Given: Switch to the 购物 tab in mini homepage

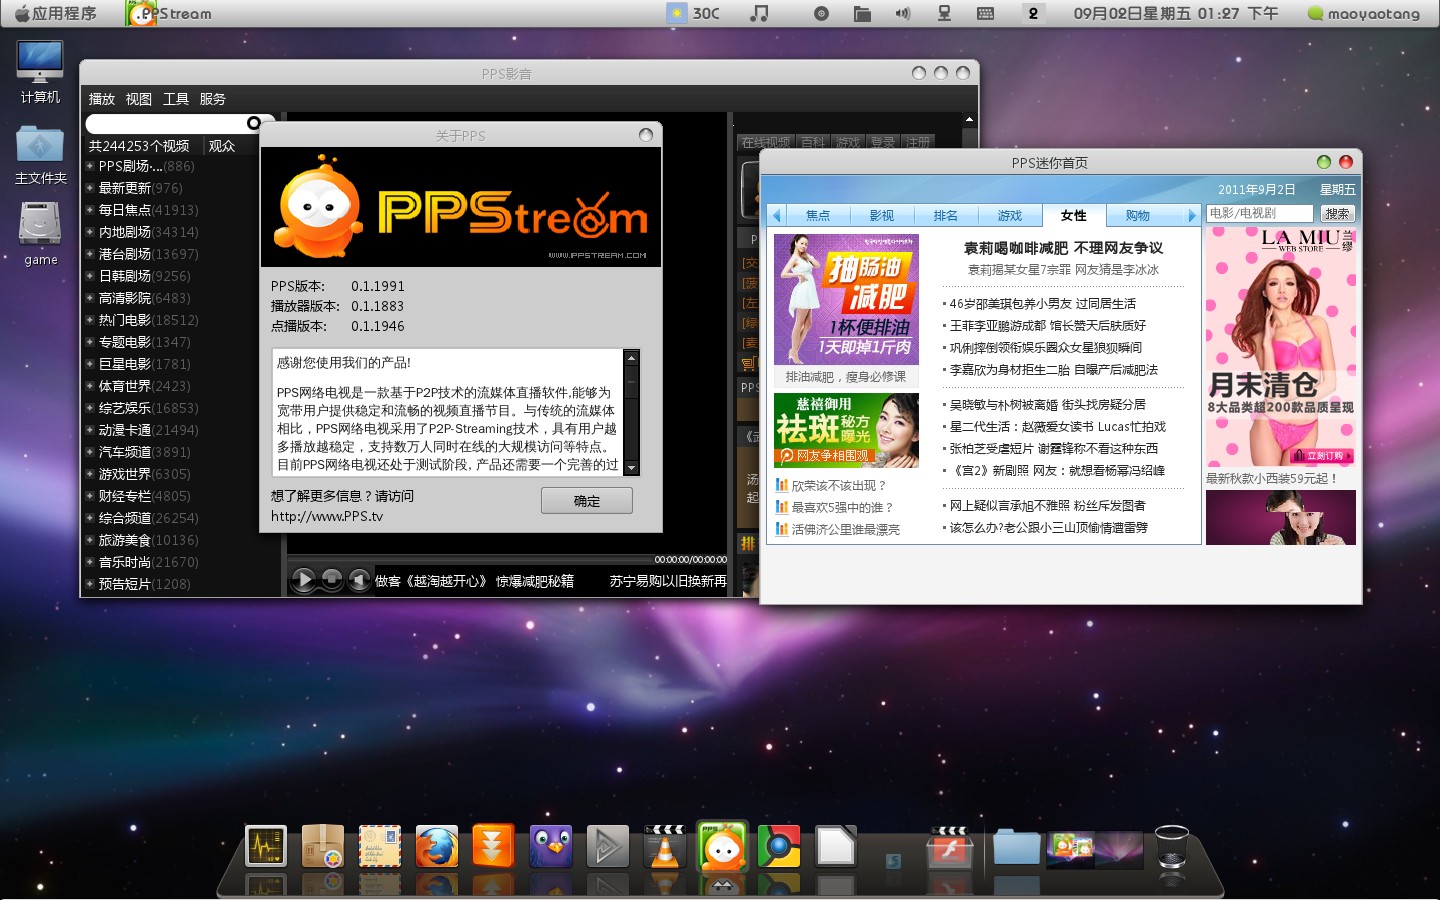Looking at the screenshot, I should coord(1138,215).
